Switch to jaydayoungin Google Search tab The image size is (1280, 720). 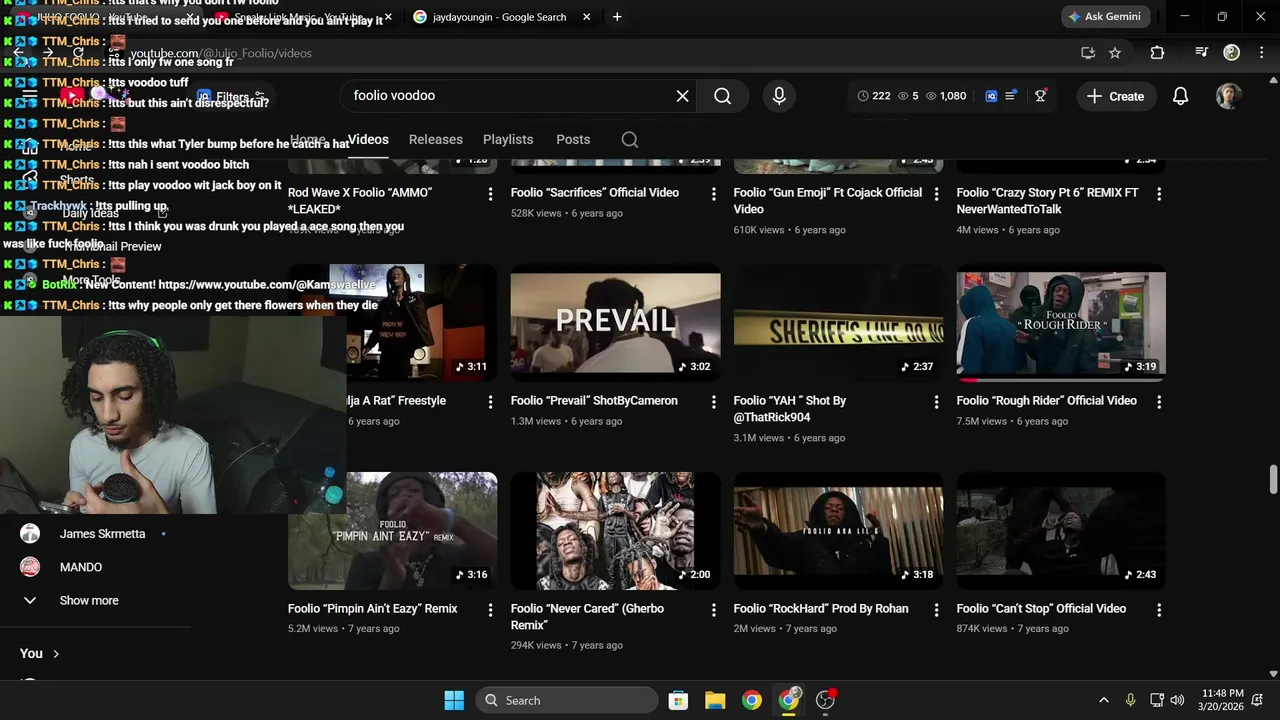click(x=498, y=17)
